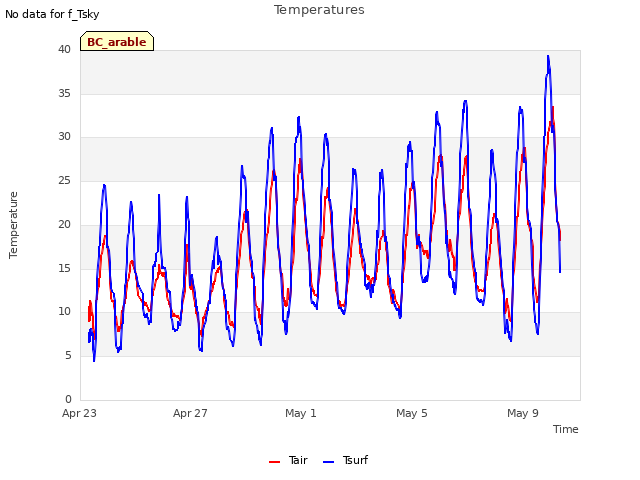Click the 40 y-axis tick label

pyautogui.click(x=64, y=50)
